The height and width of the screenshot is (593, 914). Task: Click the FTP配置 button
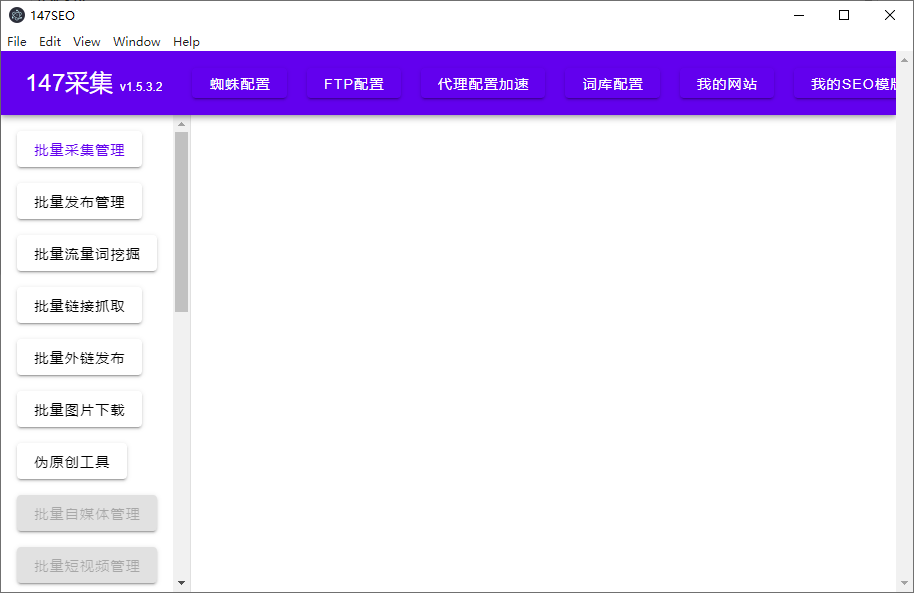(354, 84)
